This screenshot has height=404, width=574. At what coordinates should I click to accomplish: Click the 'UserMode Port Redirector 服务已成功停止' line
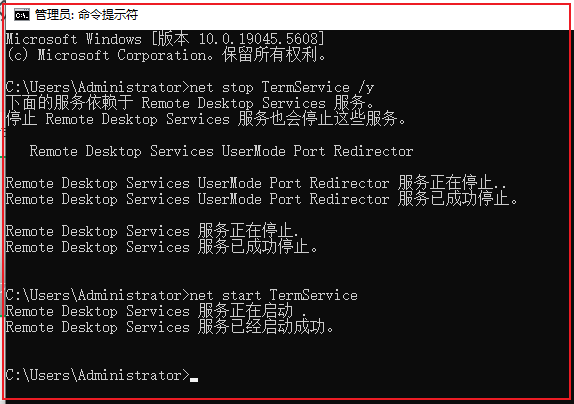(262, 199)
